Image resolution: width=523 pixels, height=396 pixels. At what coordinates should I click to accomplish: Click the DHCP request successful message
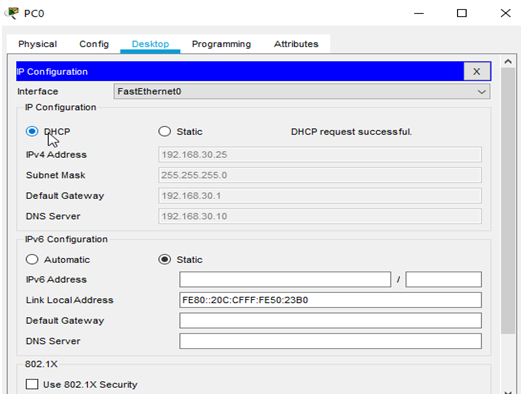tap(352, 132)
